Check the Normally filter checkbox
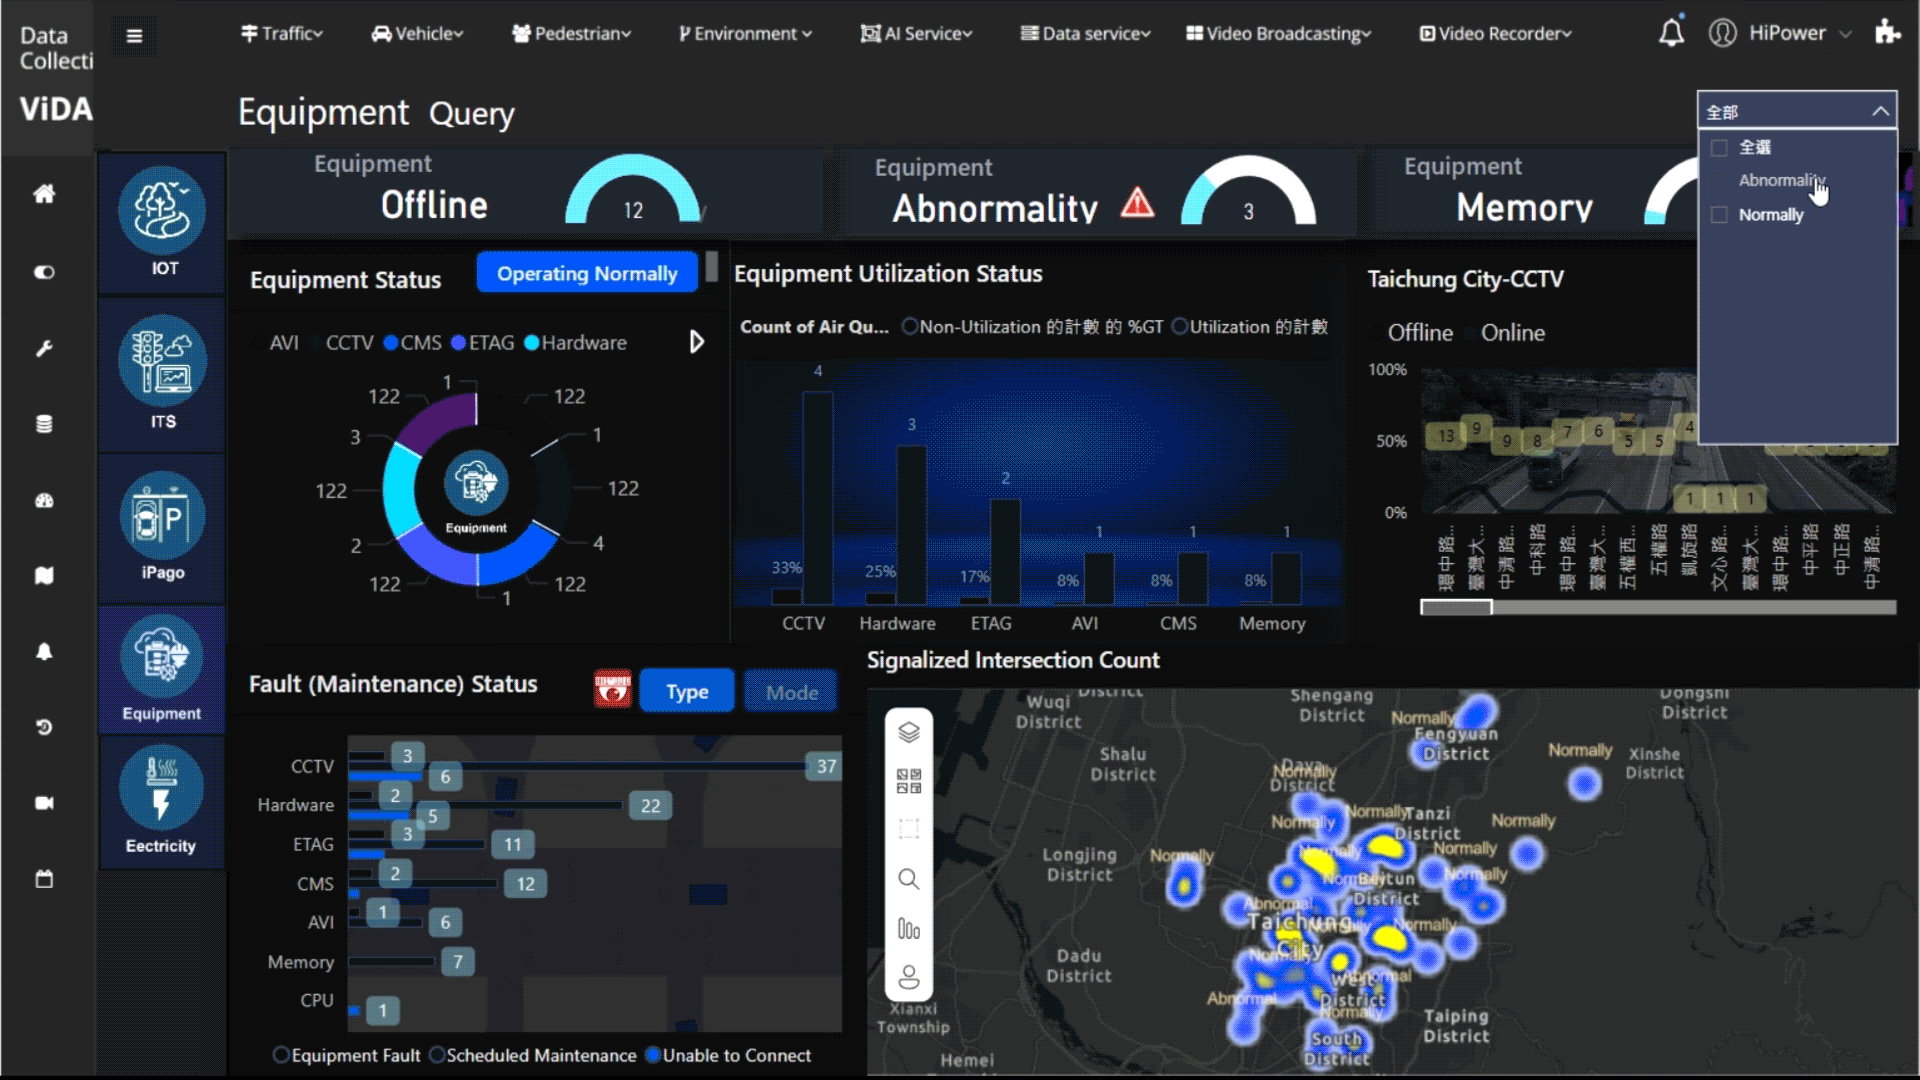This screenshot has height=1080, width=1920. [x=1719, y=215]
